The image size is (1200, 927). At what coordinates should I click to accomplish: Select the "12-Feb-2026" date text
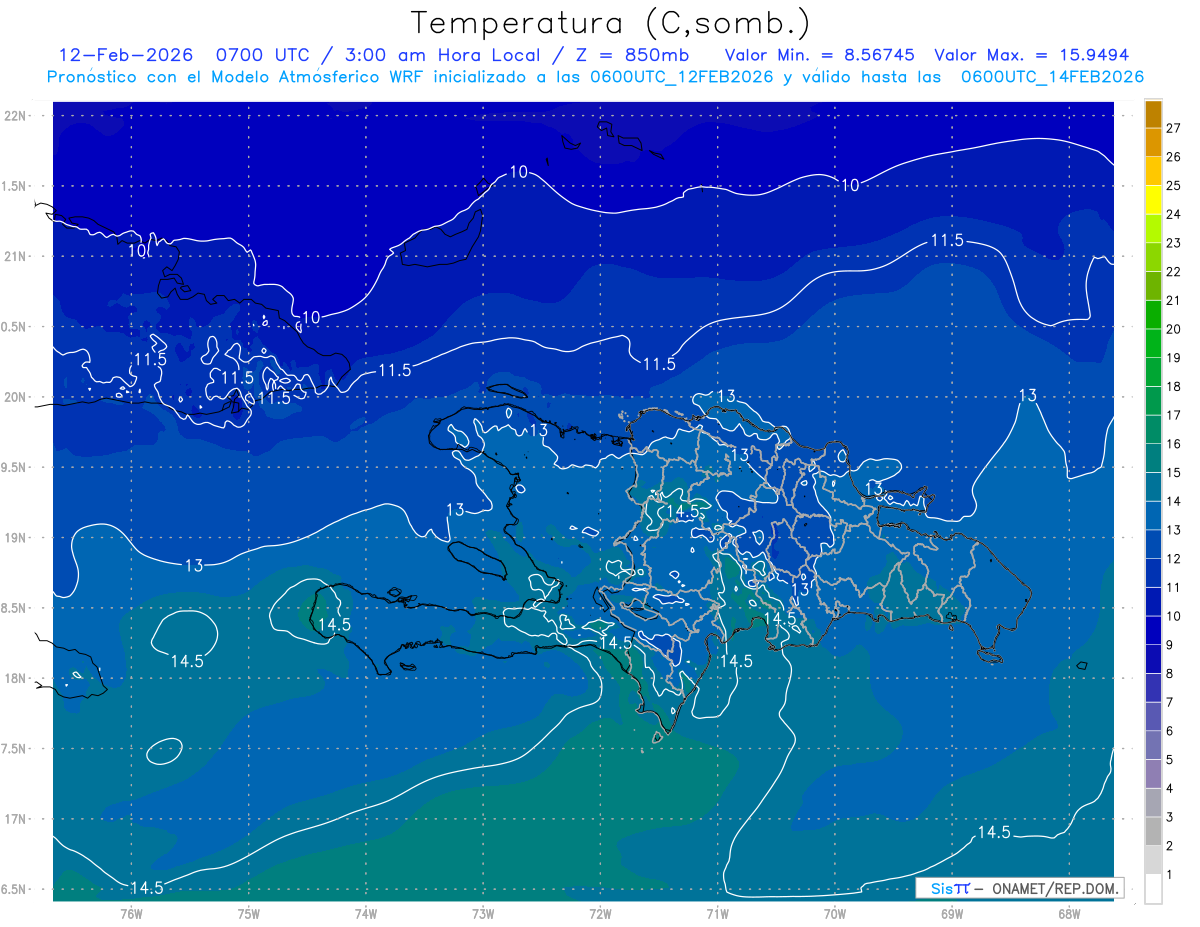click(124, 55)
